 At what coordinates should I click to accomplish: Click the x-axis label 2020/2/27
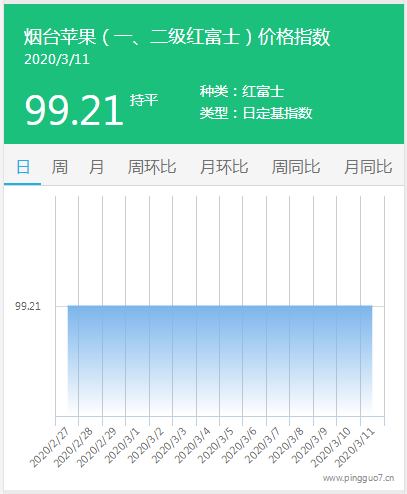pyautogui.click(x=49, y=448)
